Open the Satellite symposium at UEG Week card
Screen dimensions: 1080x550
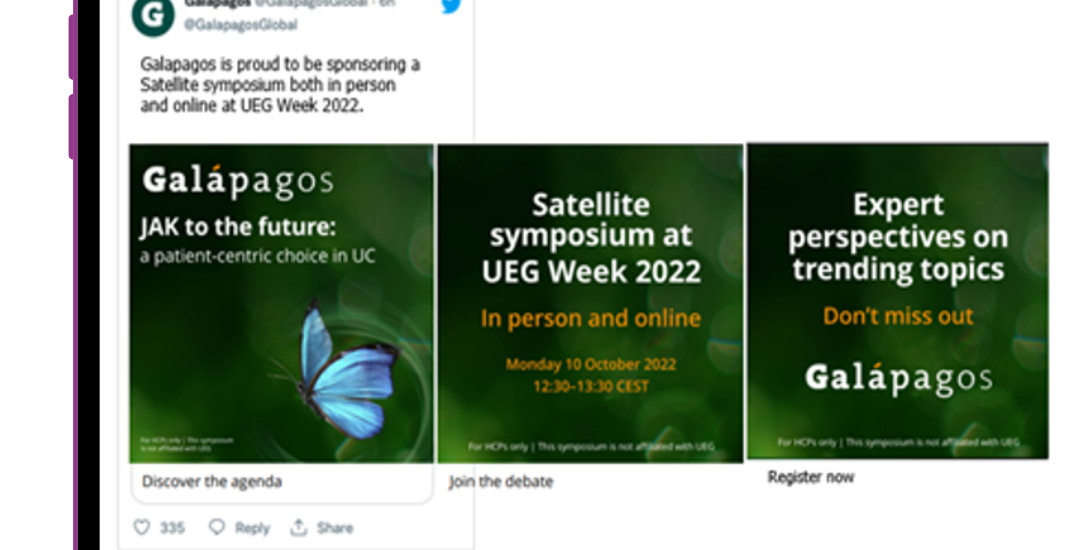[x=590, y=304]
